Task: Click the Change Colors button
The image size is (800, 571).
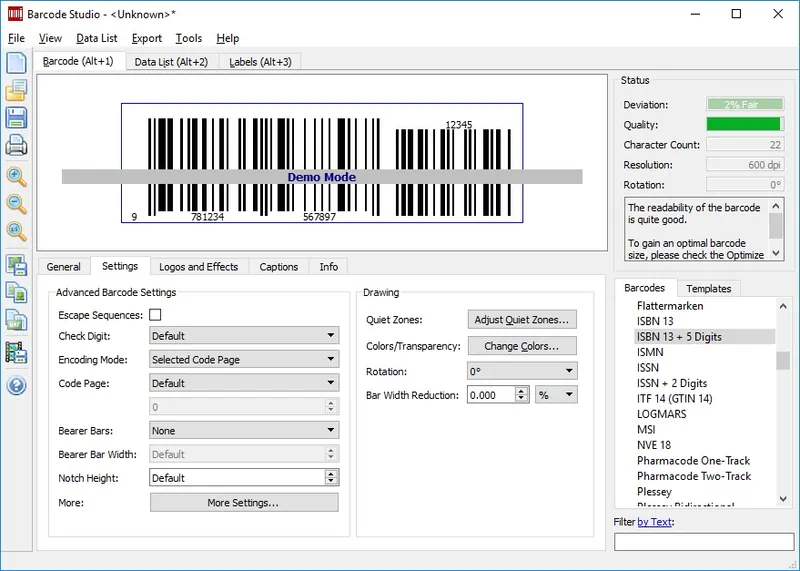Action: tap(522, 346)
